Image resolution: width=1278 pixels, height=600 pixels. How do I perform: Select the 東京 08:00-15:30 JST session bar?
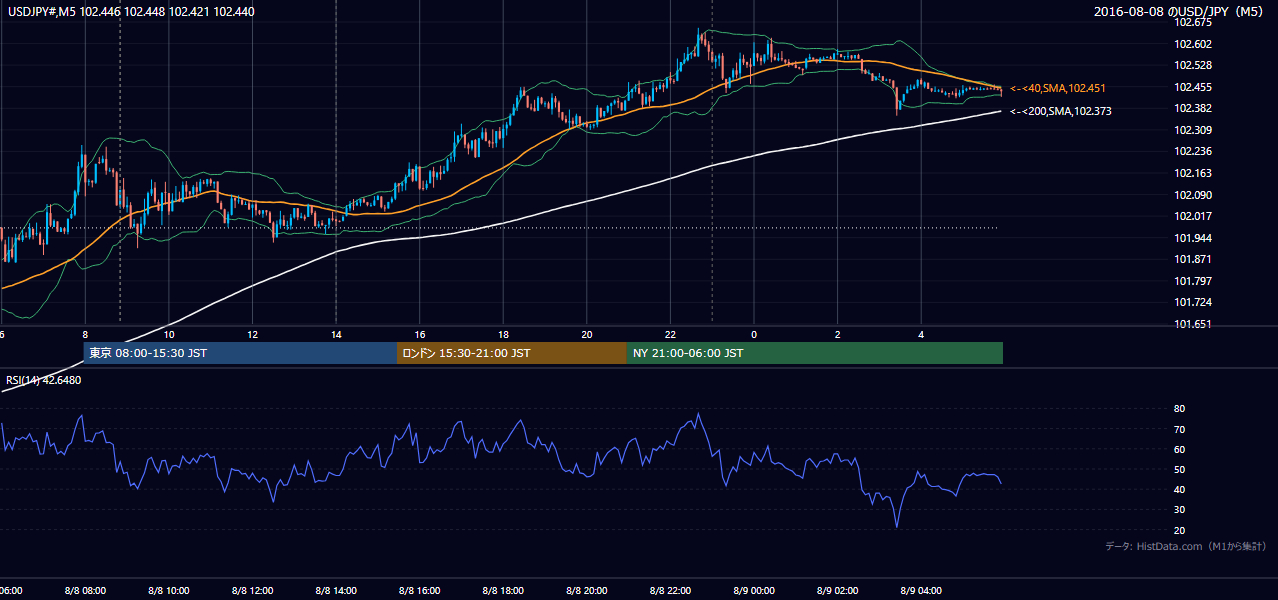[x=240, y=353]
